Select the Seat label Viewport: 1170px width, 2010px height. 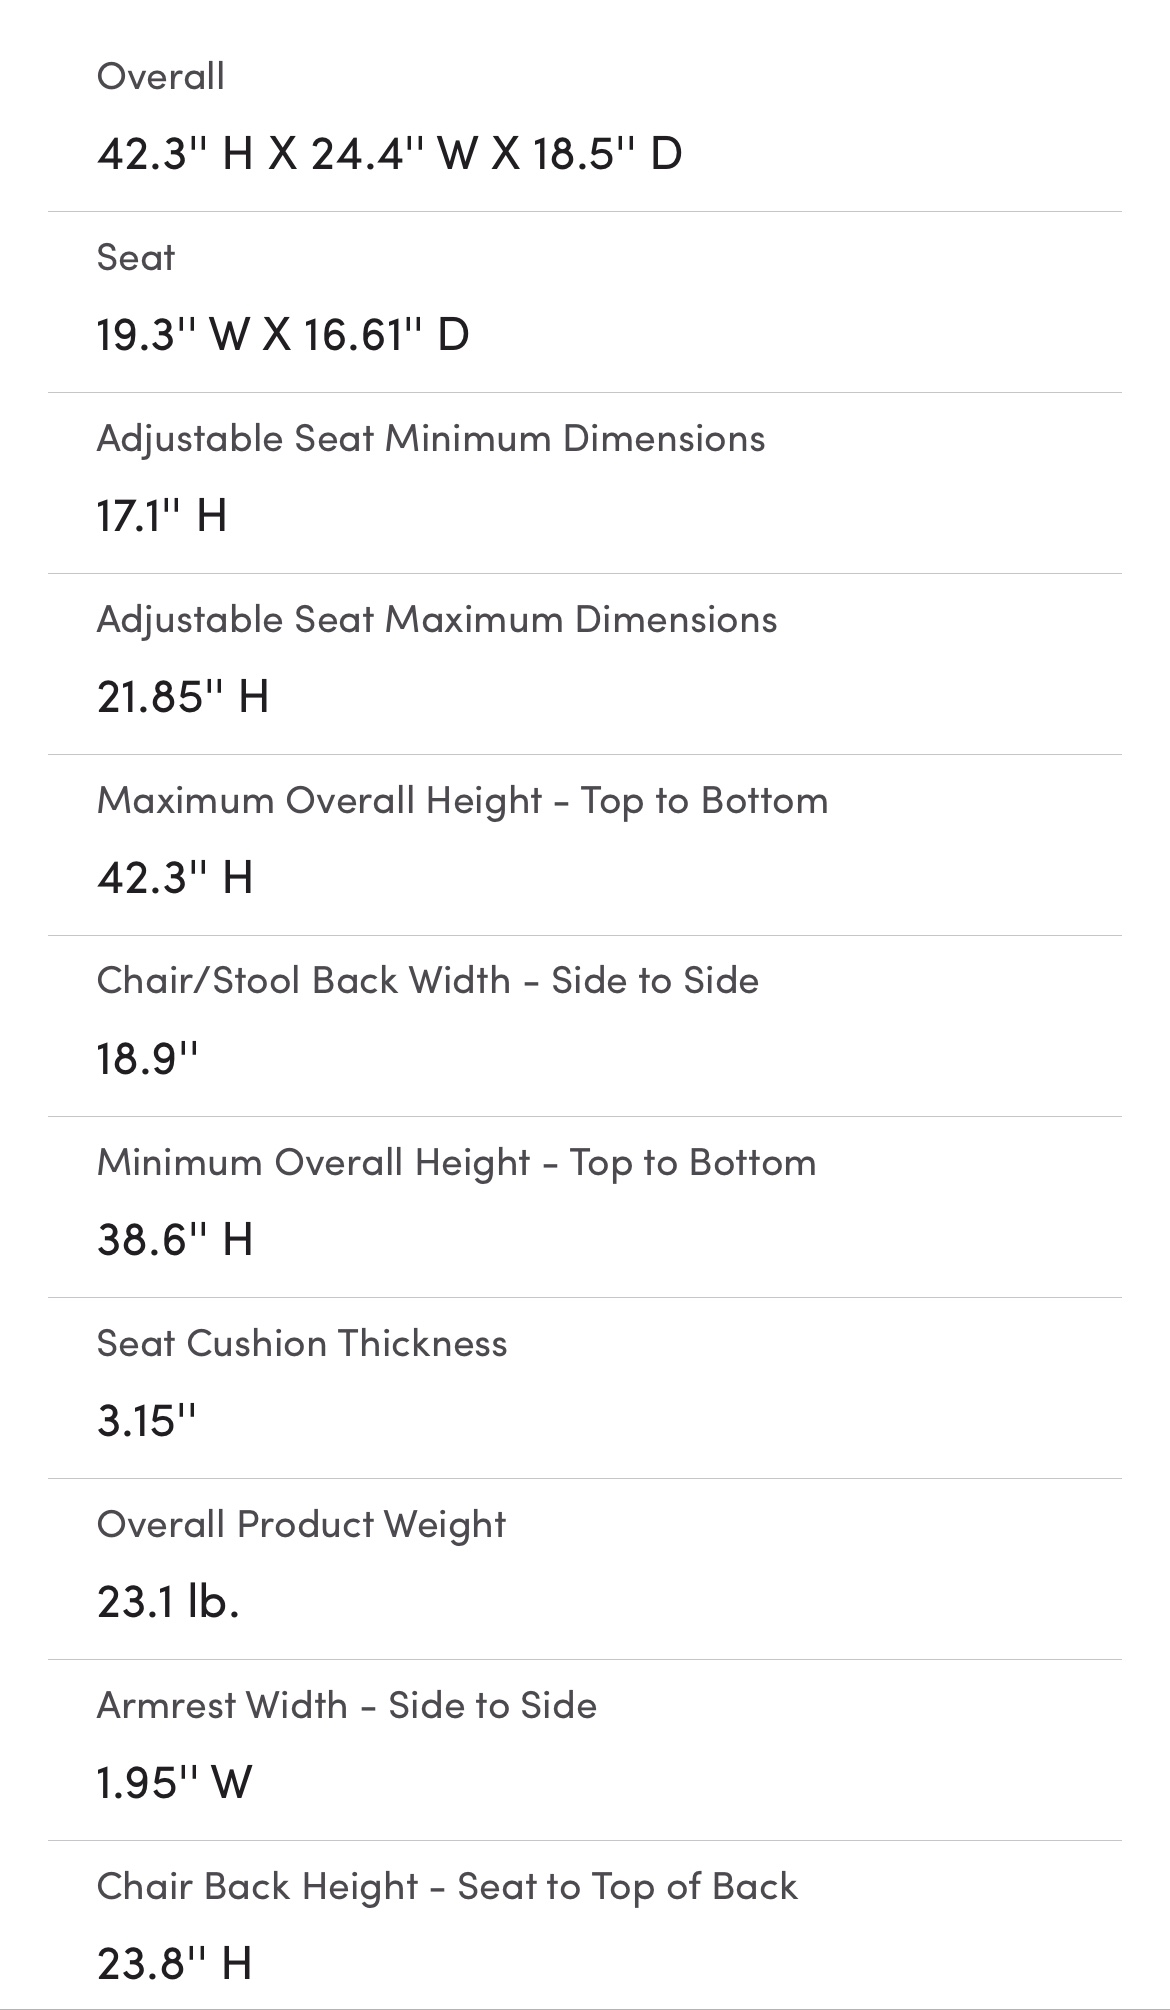coord(136,258)
